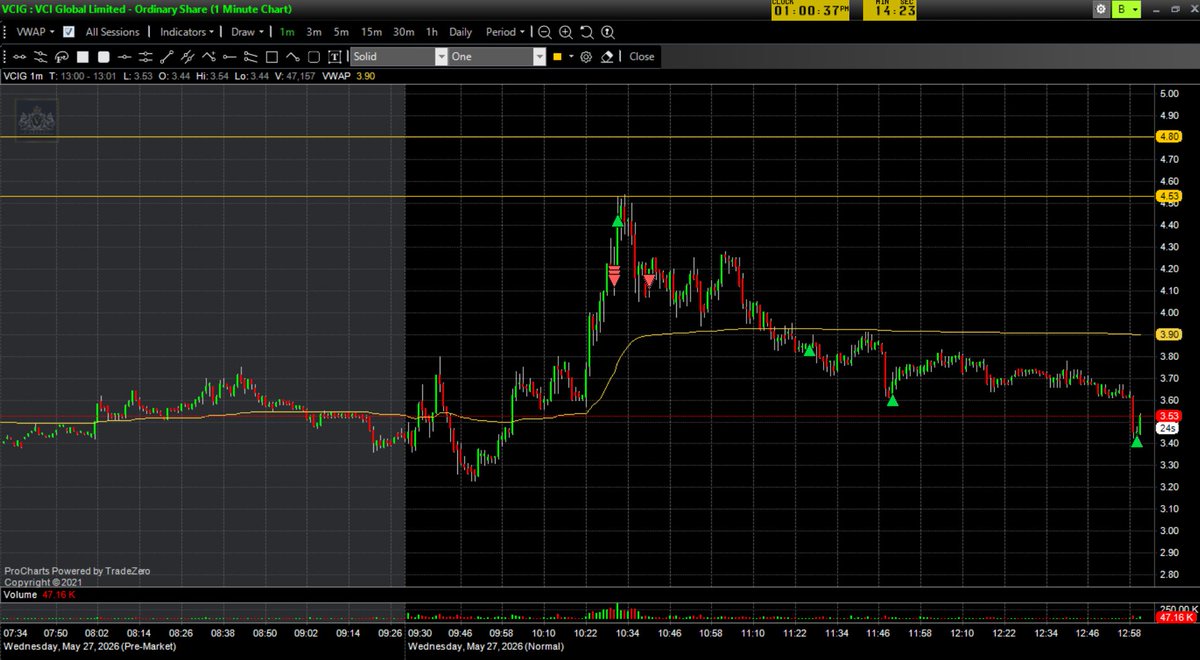Switch to the Daily timeframe
Viewport: 1200px width, 660px height.
pyautogui.click(x=460, y=31)
